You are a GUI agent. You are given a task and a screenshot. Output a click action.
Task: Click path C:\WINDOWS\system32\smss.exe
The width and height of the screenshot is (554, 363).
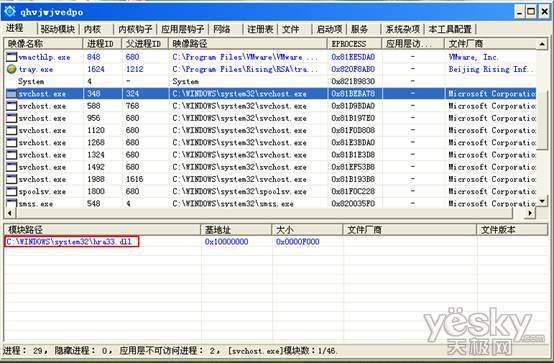pyautogui.click(x=233, y=204)
